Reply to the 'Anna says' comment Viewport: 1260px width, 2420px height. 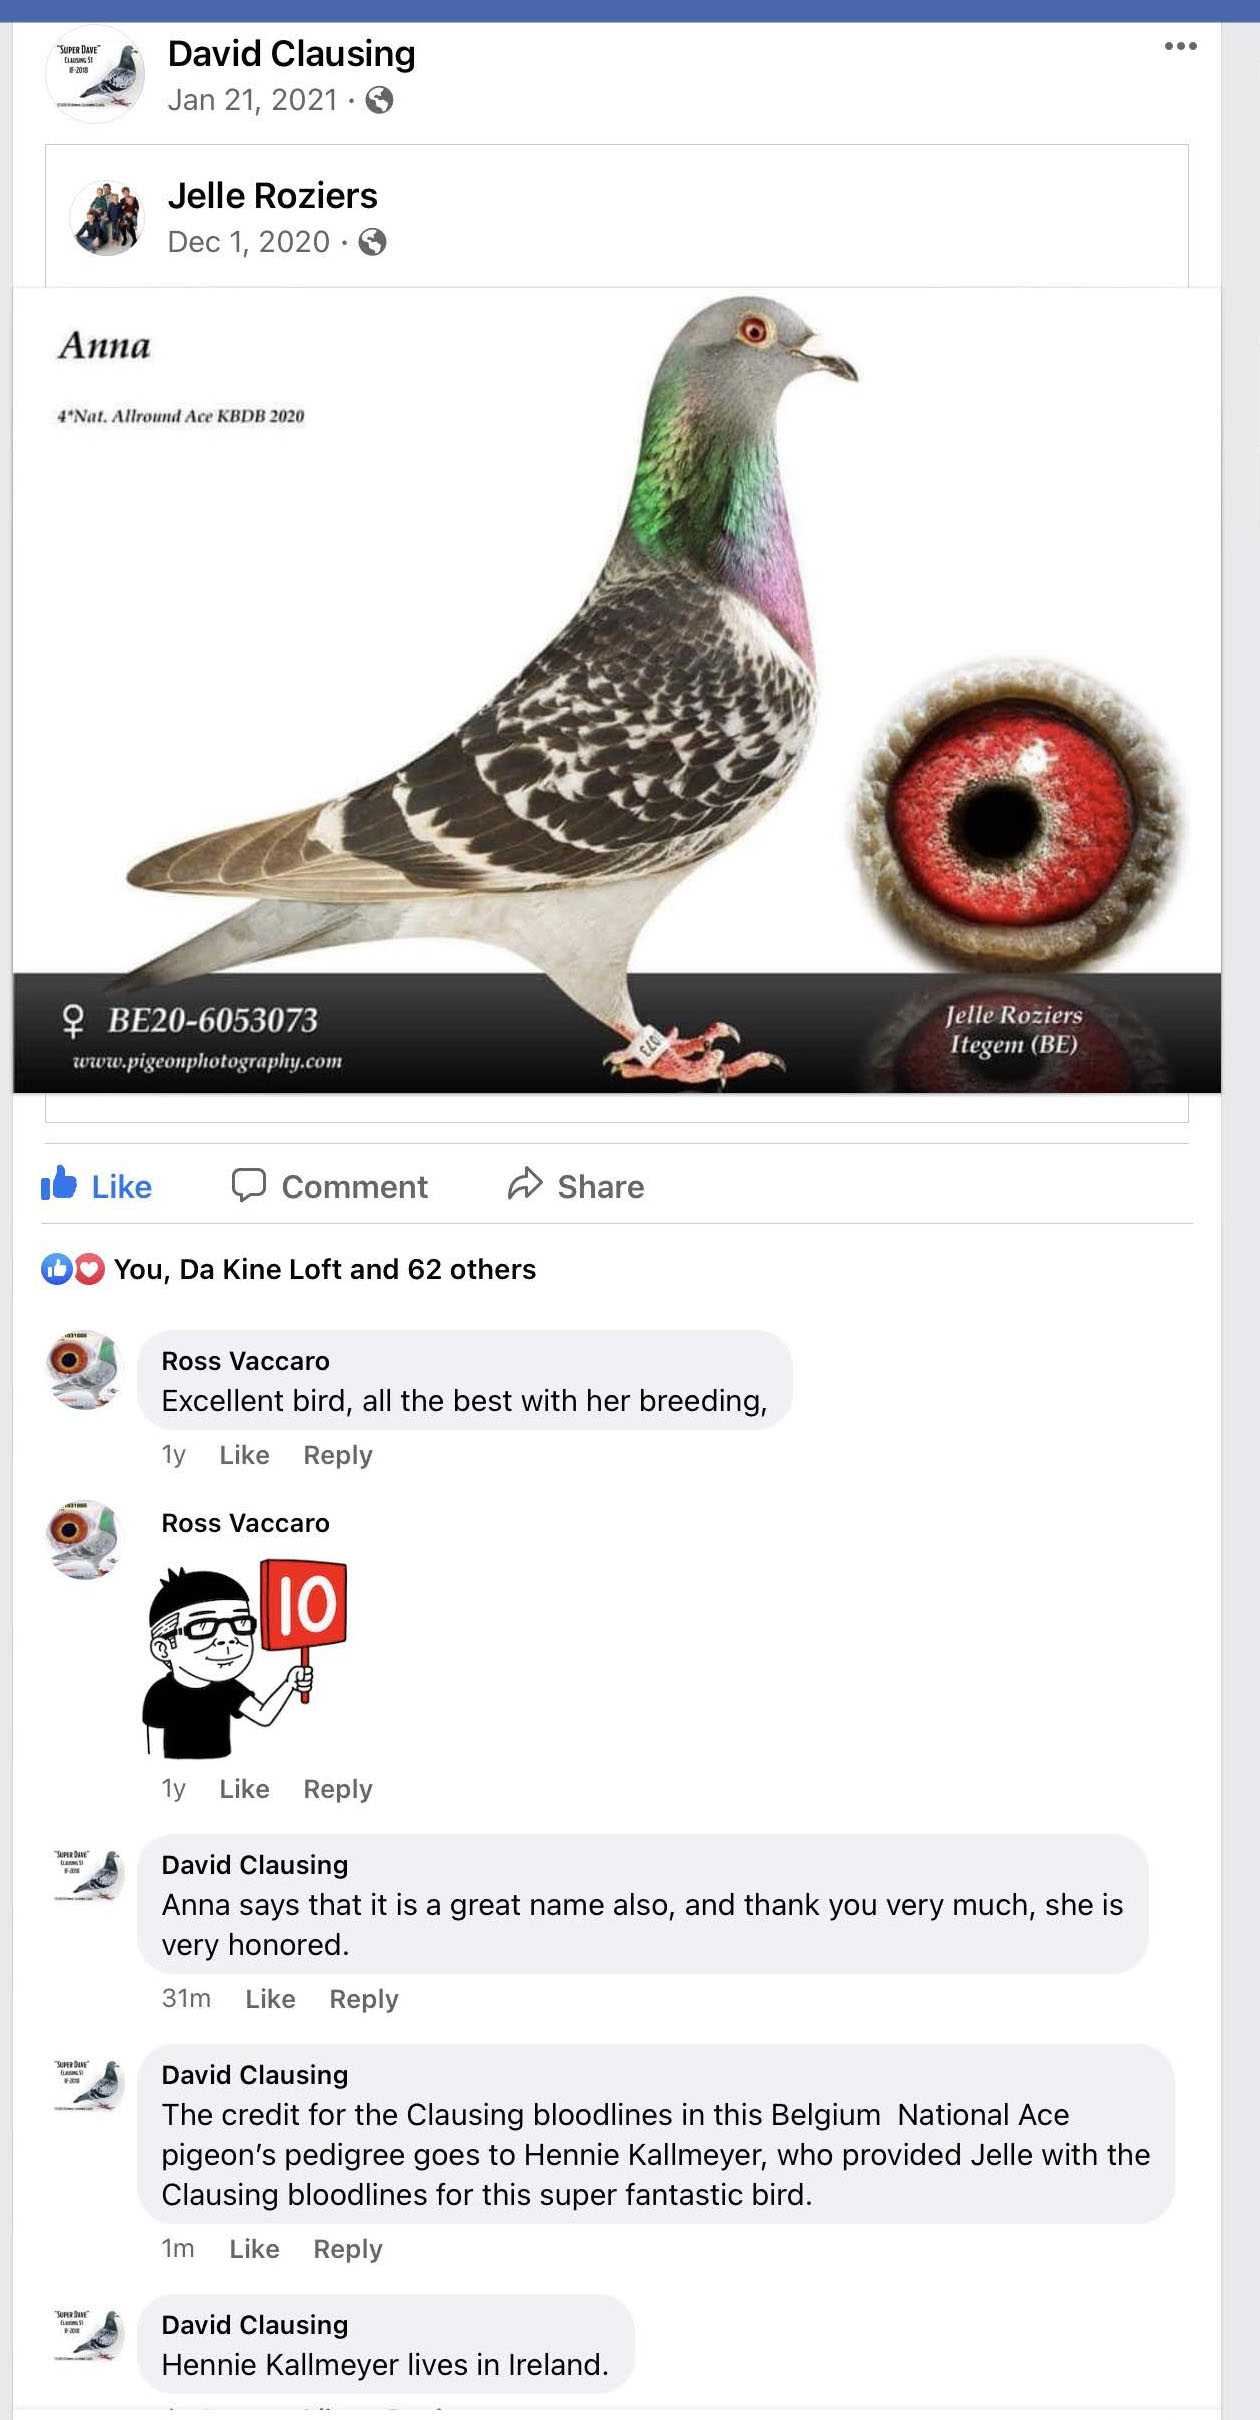point(364,1999)
